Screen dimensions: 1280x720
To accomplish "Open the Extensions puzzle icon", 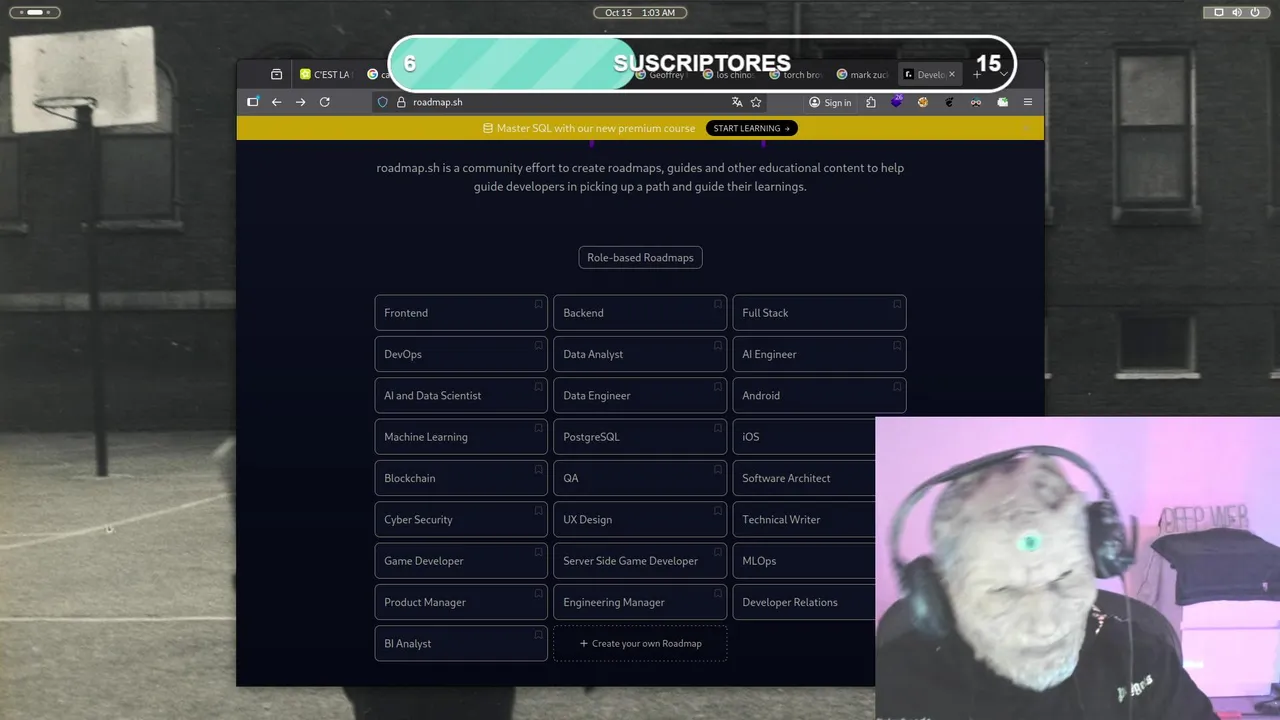I will pyautogui.click(x=871, y=102).
